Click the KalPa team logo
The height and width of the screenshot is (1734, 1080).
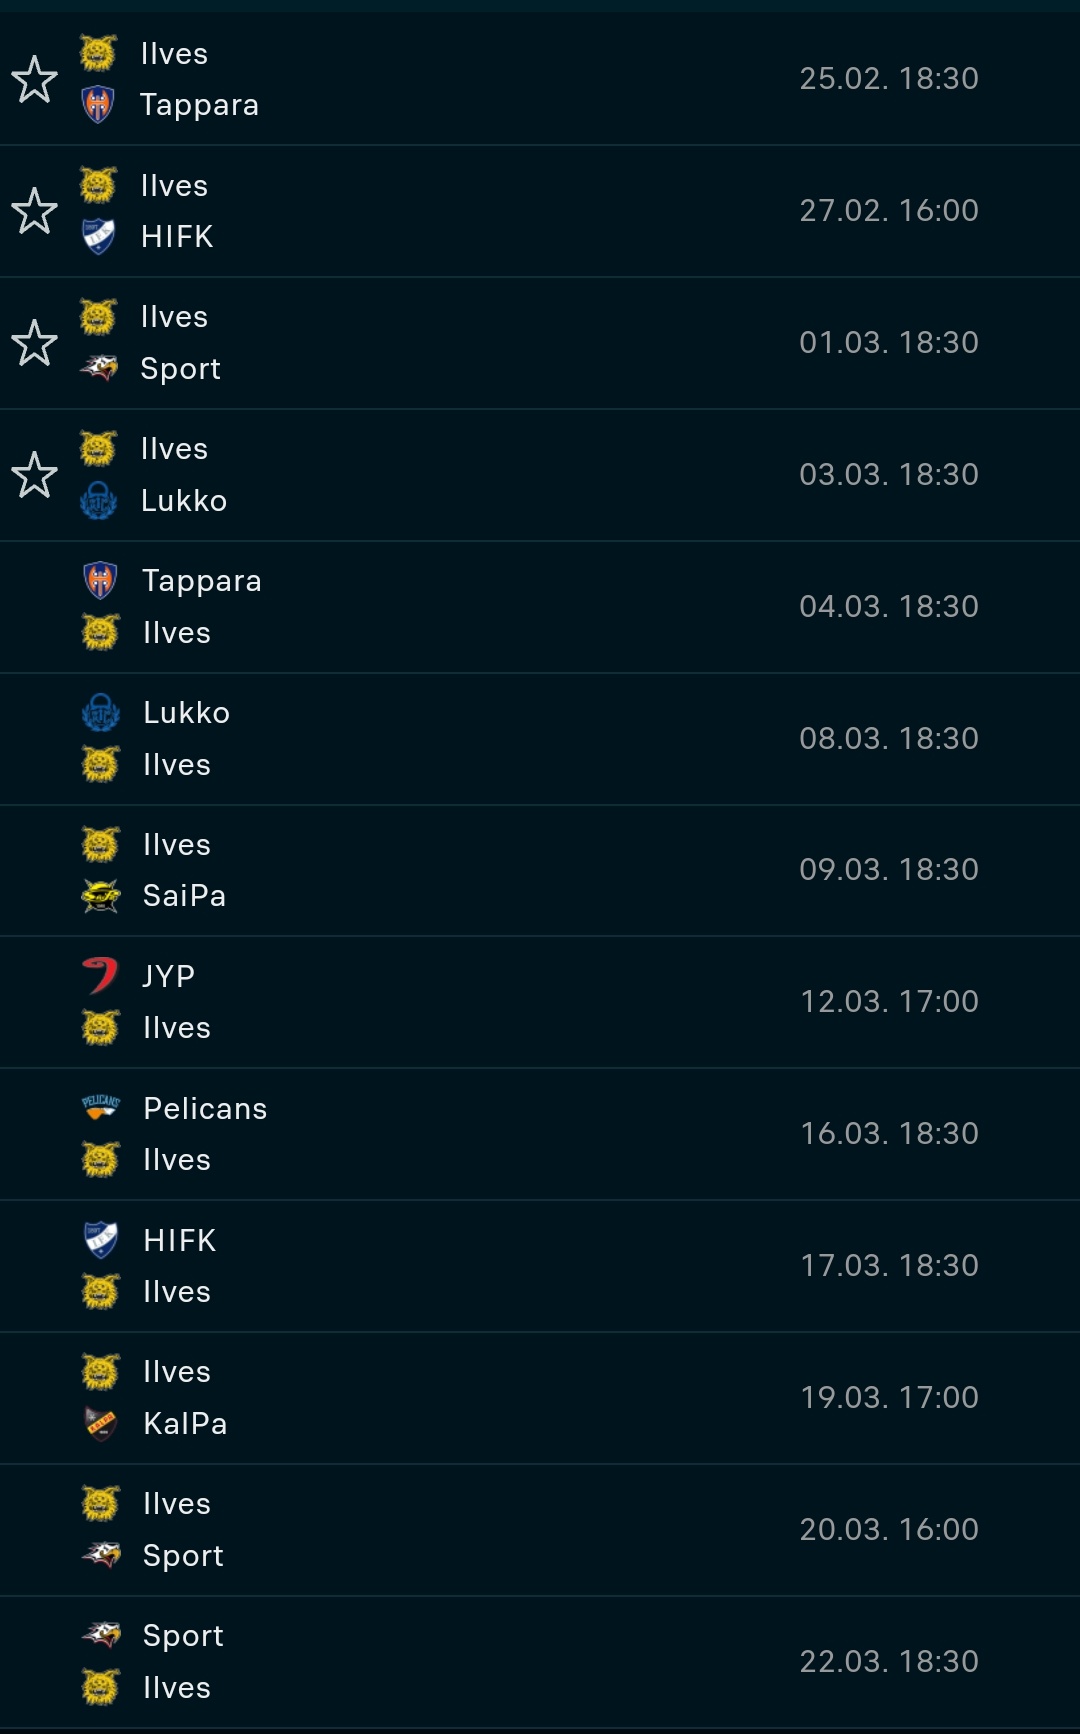[100, 1423]
